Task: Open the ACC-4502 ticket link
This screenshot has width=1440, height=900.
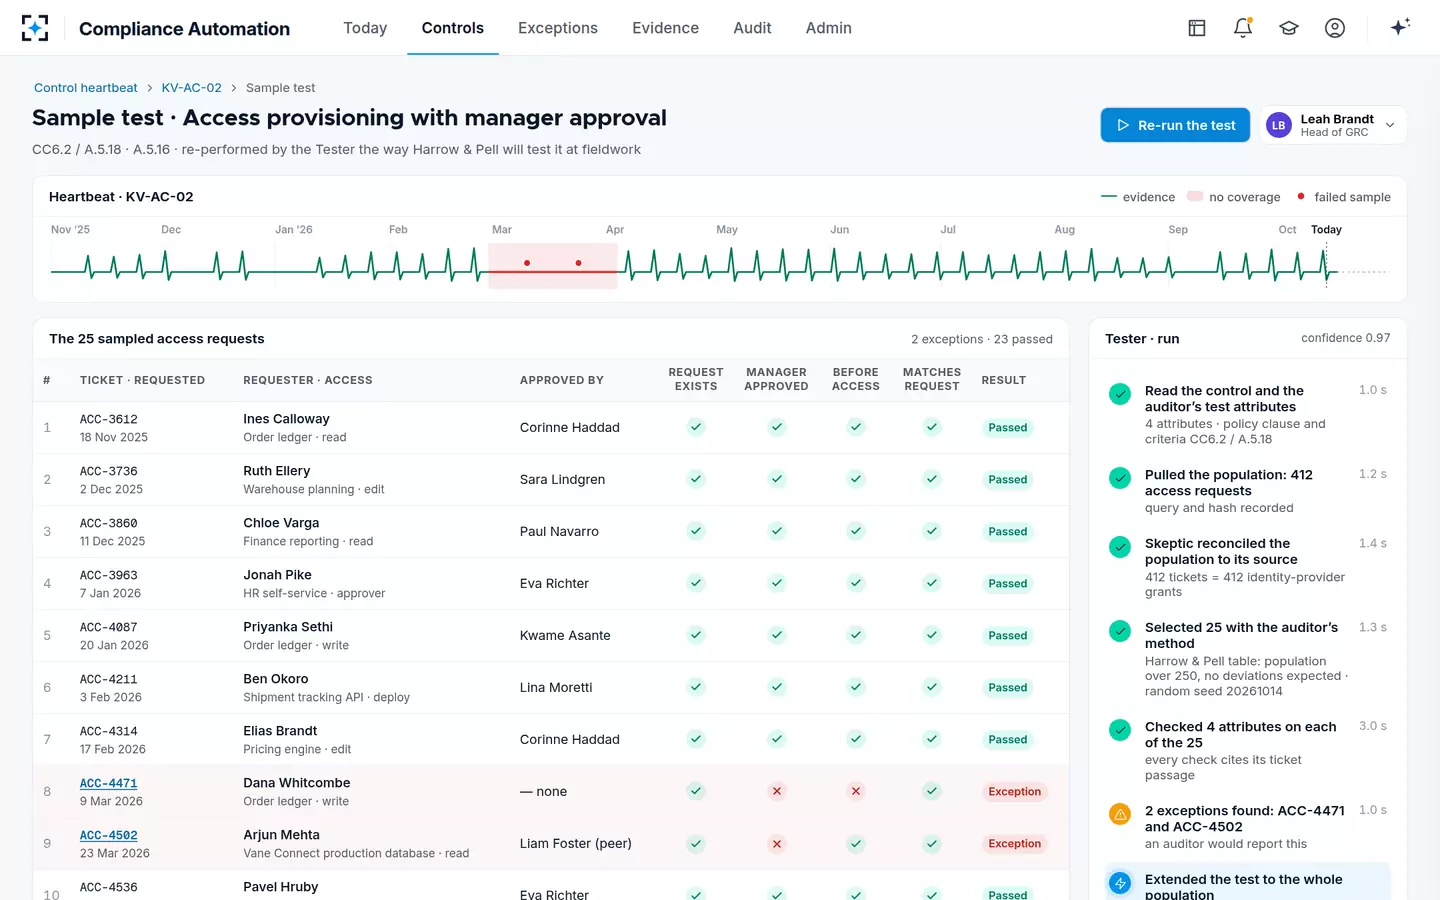Action: click(x=109, y=835)
